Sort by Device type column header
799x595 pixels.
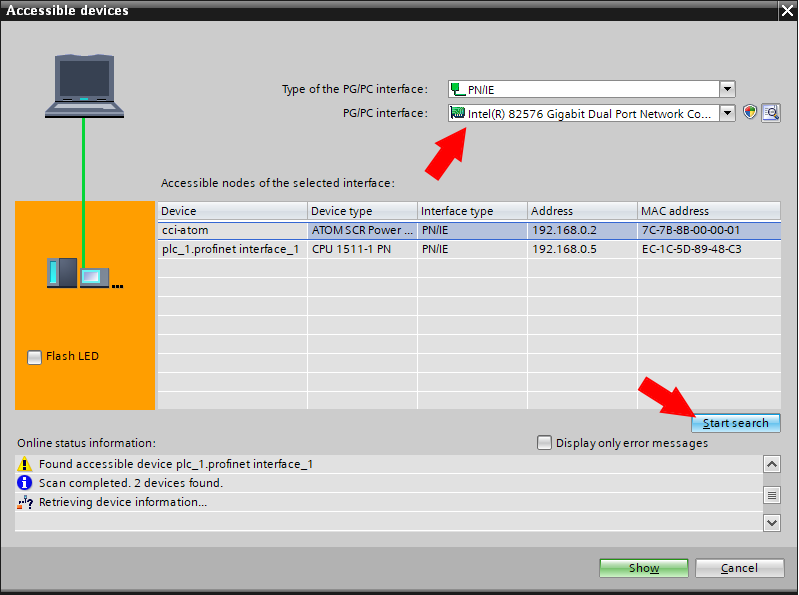(x=362, y=211)
